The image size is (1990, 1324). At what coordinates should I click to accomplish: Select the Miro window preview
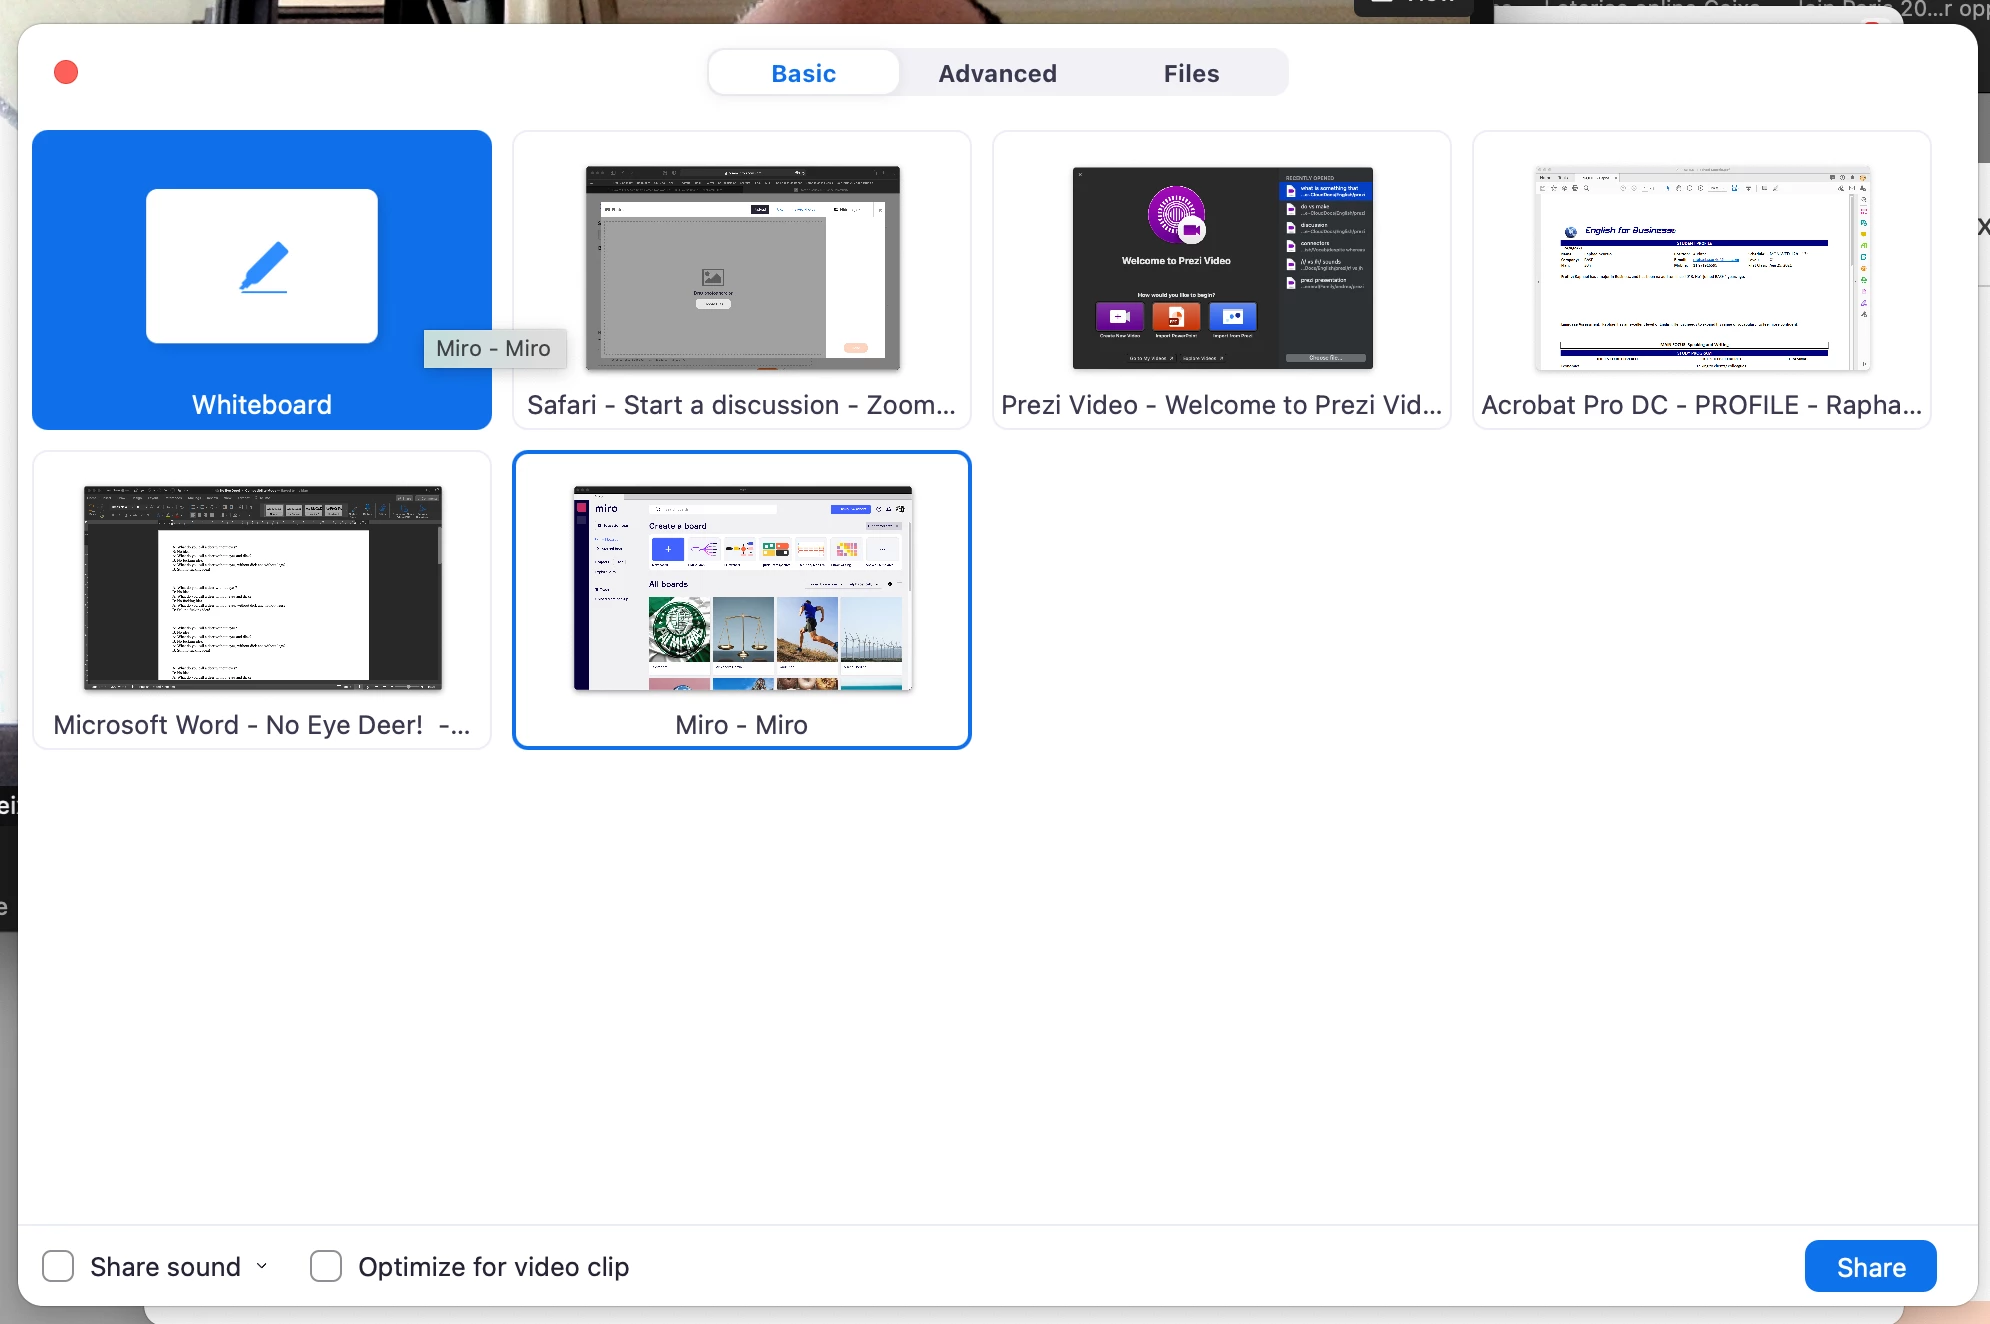tap(742, 588)
